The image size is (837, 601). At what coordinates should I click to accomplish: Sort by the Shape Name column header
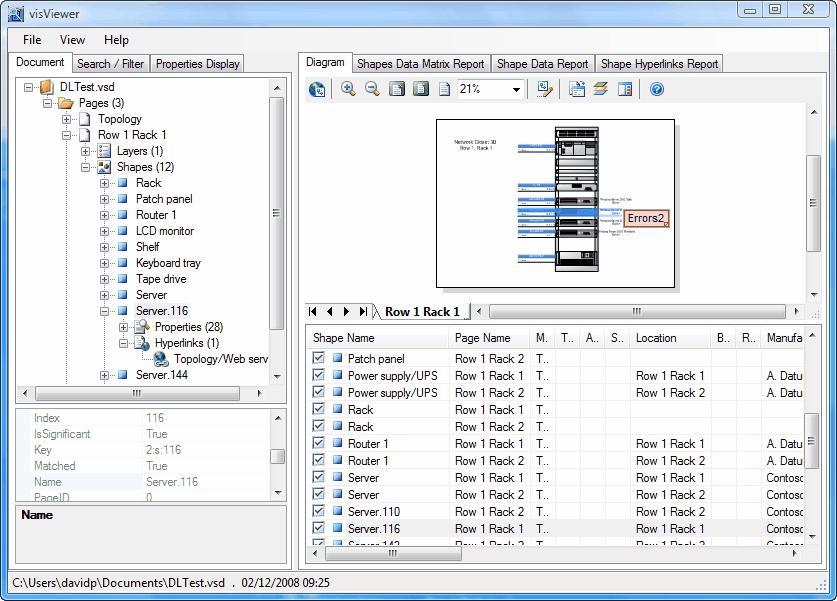(378, 338)
